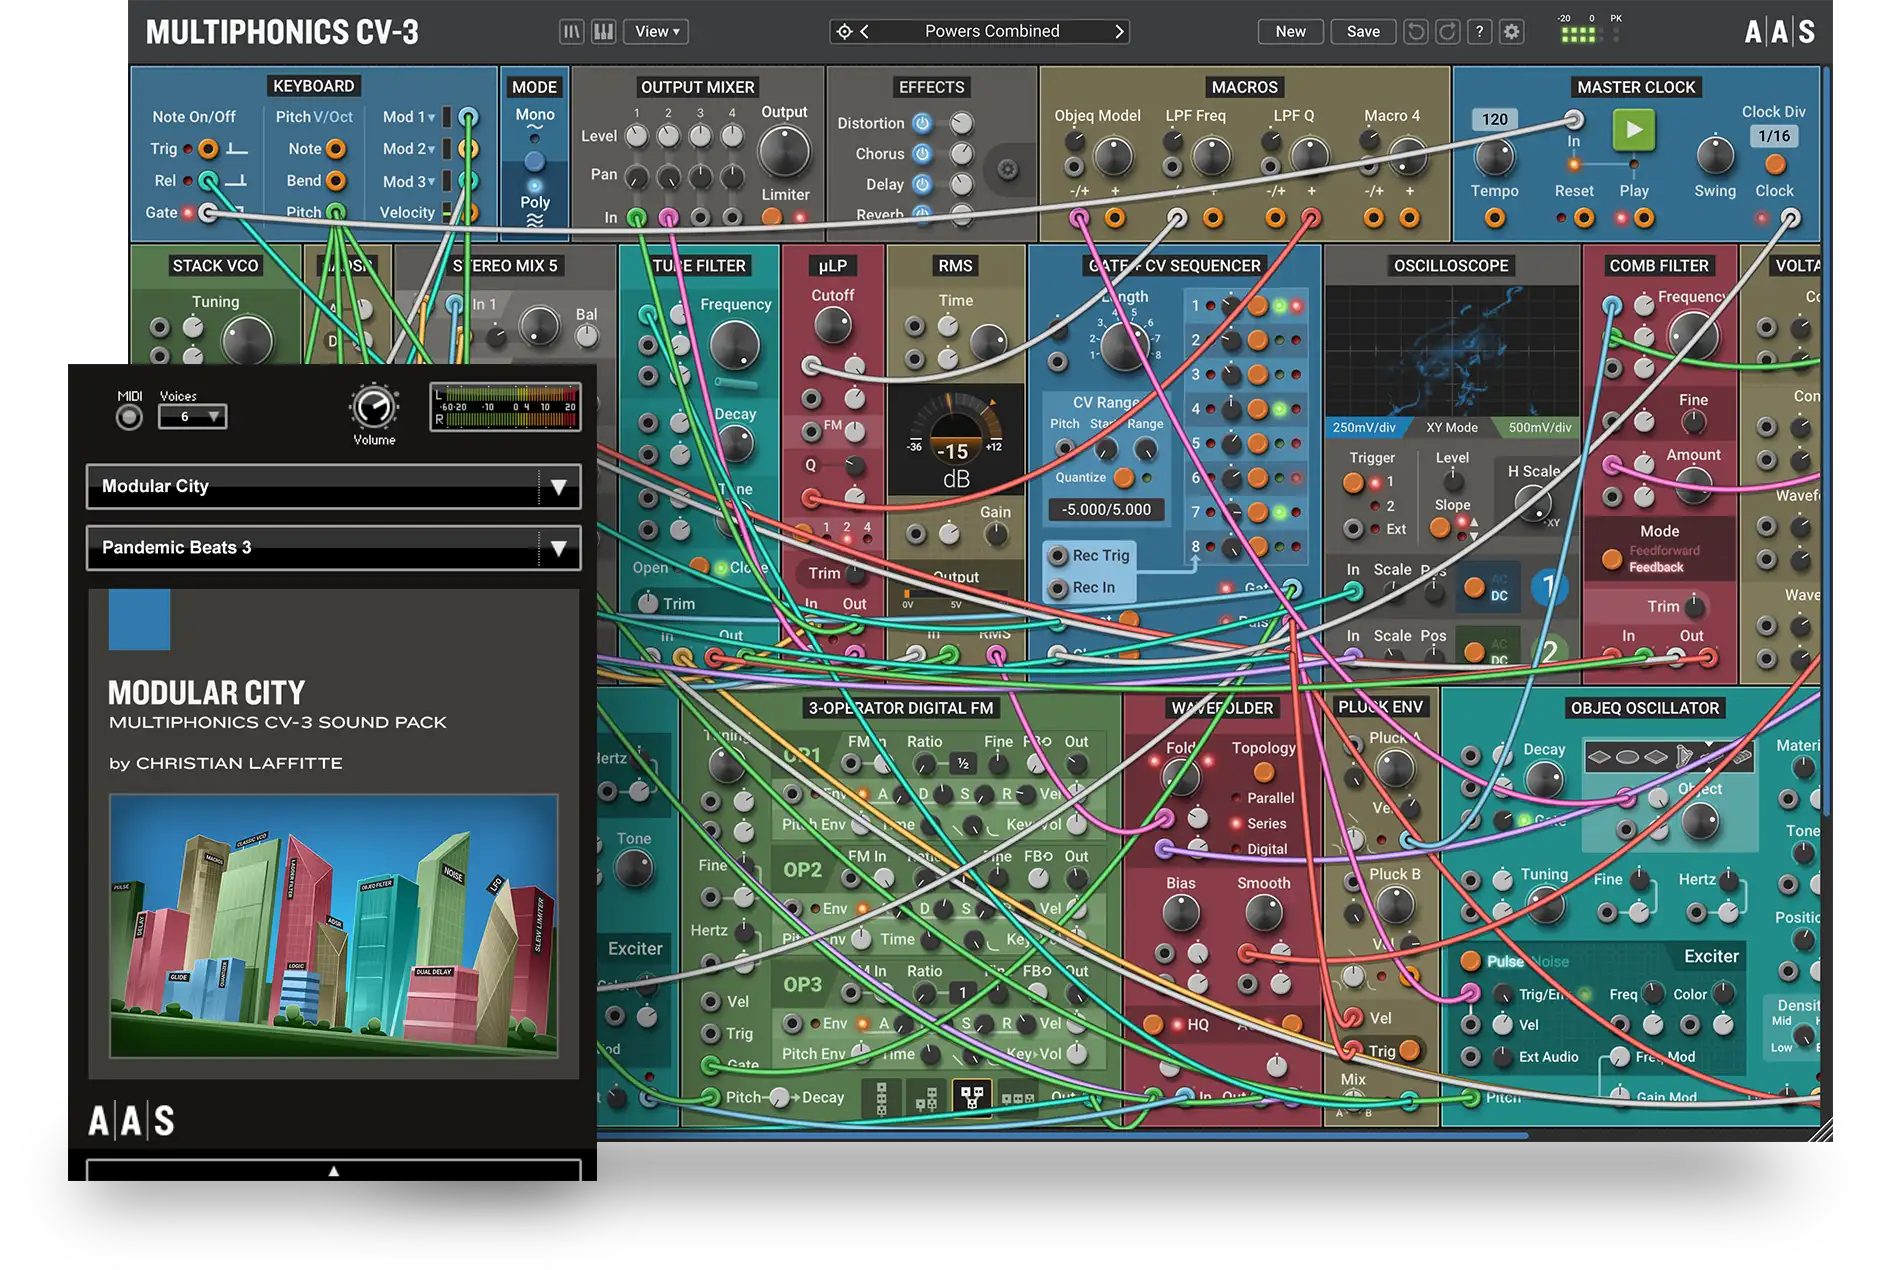Click the New button
Viewport: 1900px width, 1270px height.
coord(1290,32)
